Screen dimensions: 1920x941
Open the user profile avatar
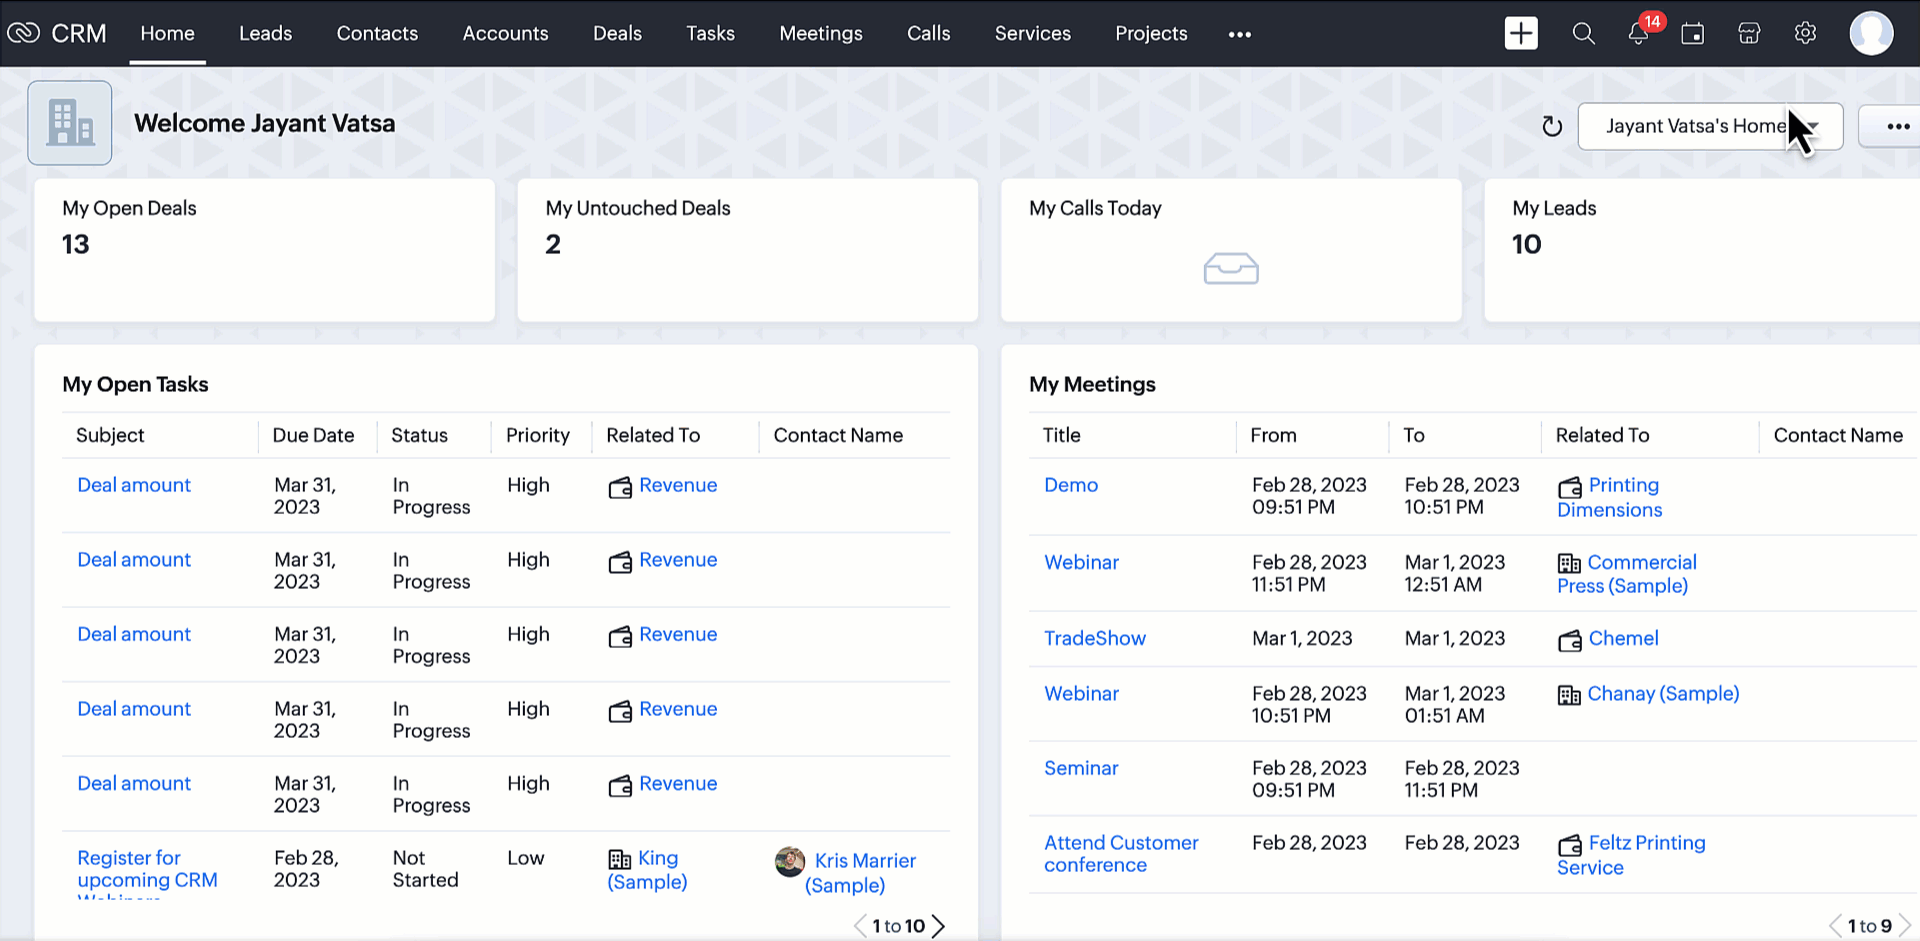point(1870,33)
